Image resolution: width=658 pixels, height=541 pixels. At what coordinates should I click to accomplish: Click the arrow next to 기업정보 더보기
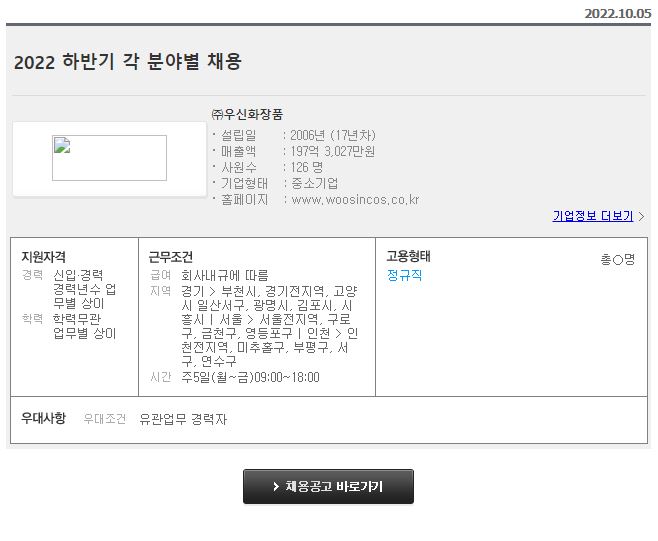641,217
